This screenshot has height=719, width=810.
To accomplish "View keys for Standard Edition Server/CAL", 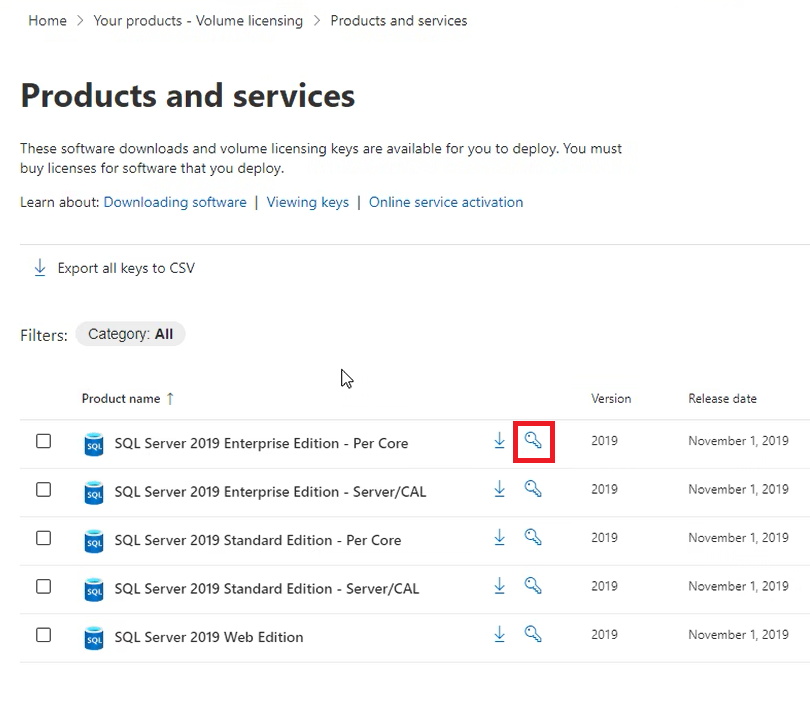I will click(x=533, y=586).
